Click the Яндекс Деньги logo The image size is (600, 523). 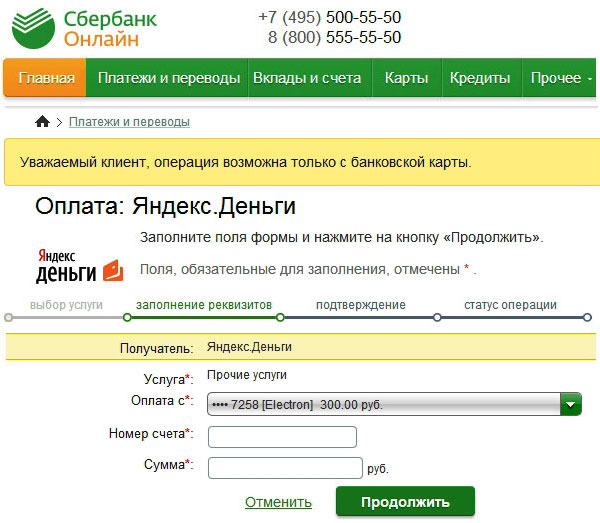[x=80, y=266]
